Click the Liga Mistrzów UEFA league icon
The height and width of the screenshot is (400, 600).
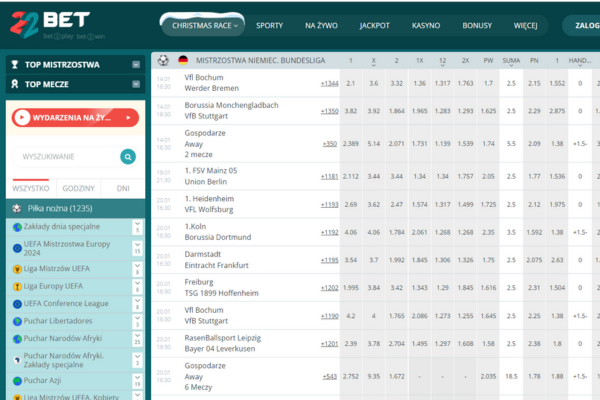click(17, 268)
